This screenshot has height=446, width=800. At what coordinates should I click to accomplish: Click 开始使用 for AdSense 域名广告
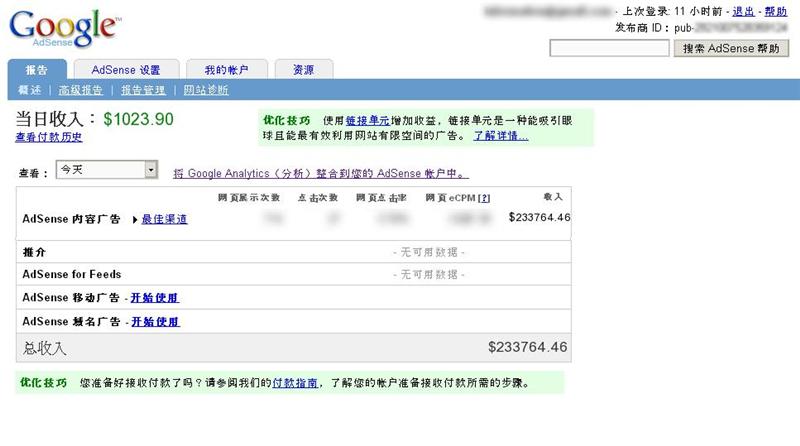[x=156, y=321]
